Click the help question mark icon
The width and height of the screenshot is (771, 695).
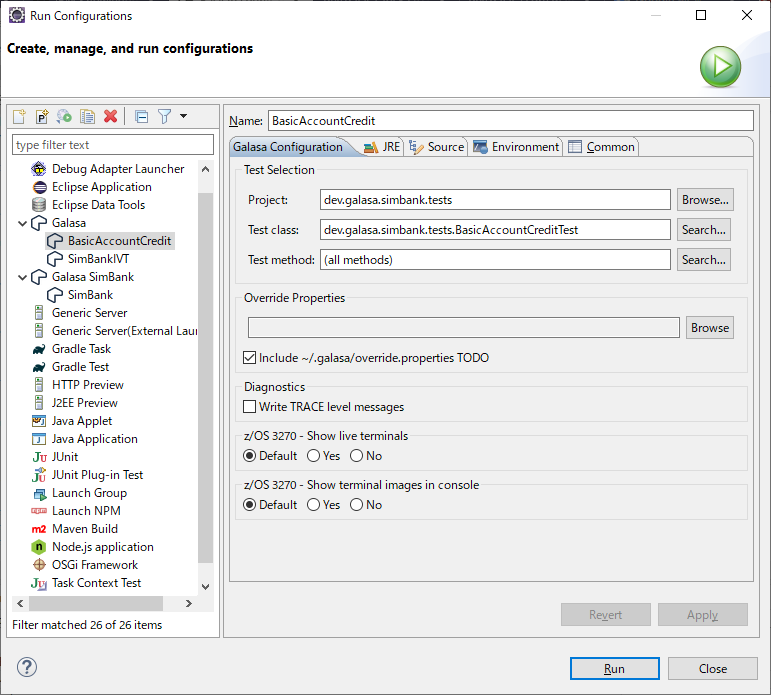coord(27,667)
